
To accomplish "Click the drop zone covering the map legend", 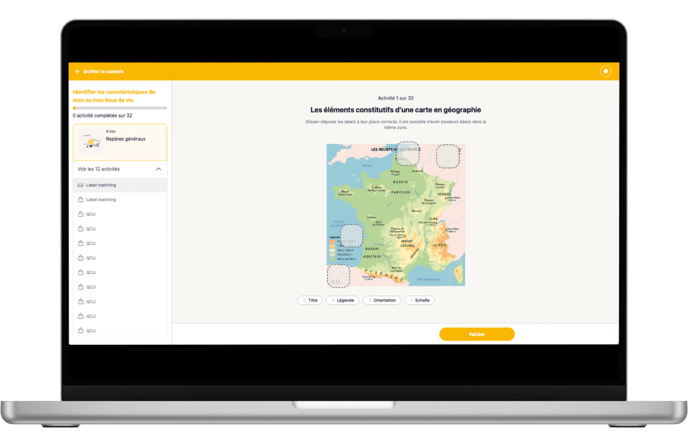I will (351, 236).
